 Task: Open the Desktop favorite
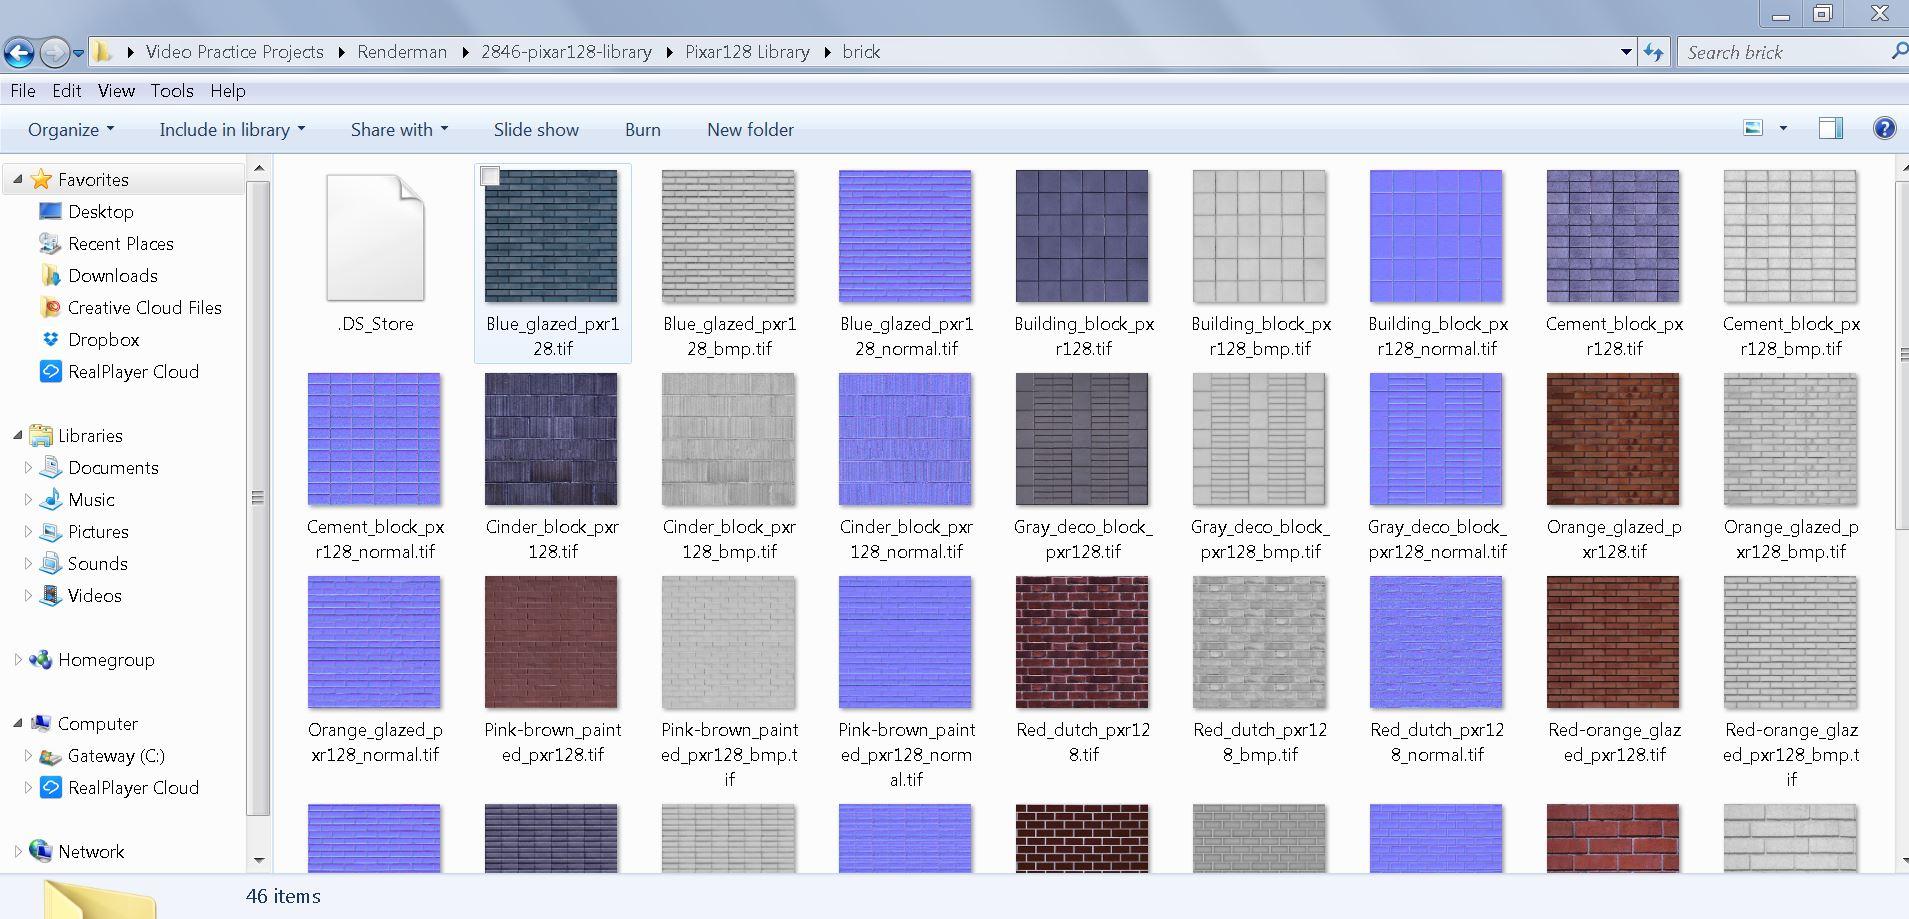coord(101,212)
